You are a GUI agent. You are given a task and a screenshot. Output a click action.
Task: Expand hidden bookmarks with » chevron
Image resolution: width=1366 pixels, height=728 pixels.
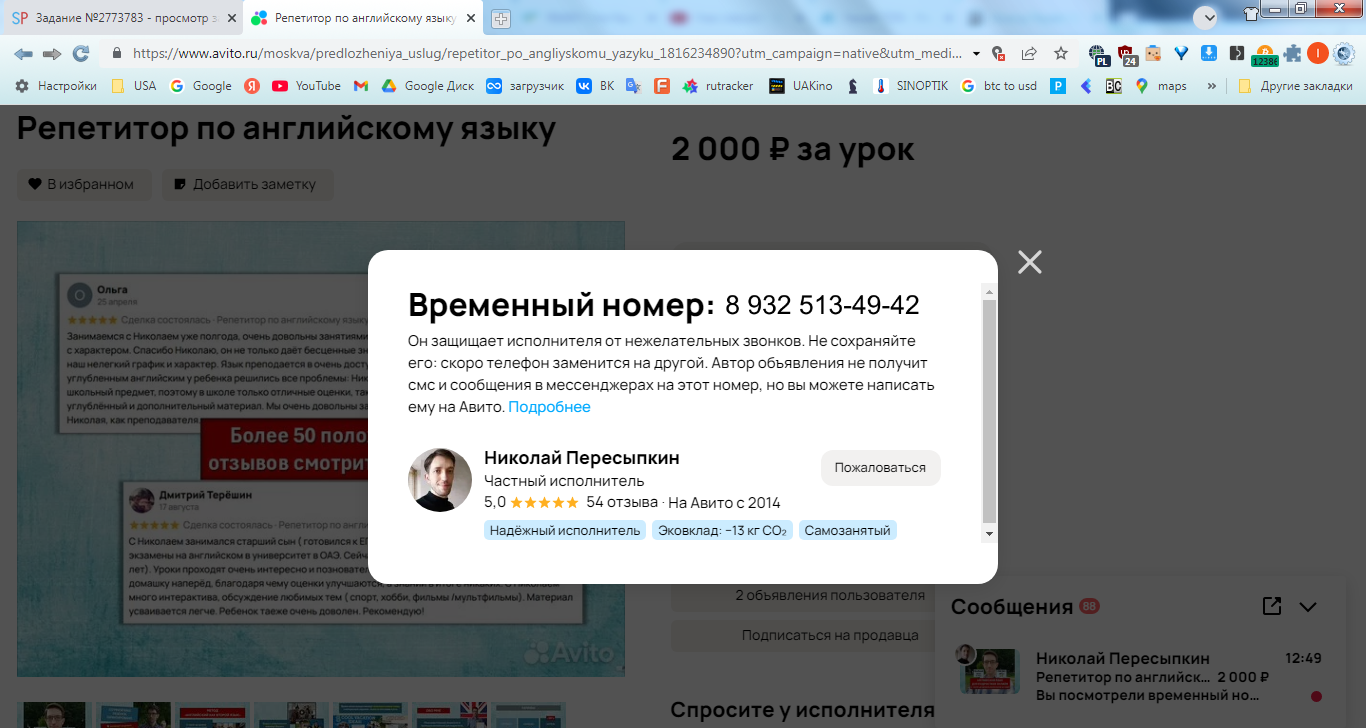pyautogui.click(x=1212, y=86)
